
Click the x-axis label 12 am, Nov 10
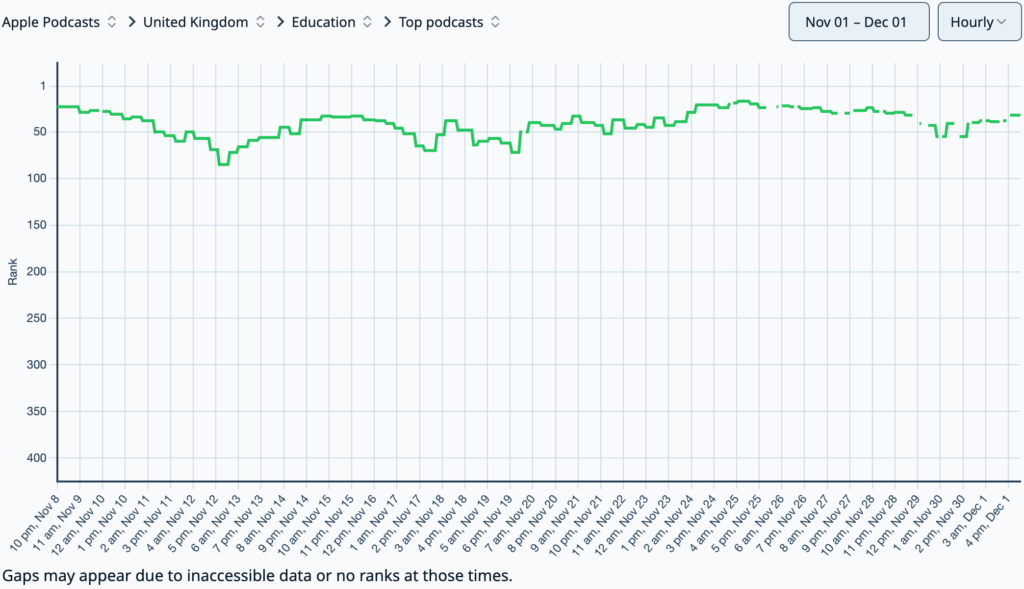tap(78, 526)
